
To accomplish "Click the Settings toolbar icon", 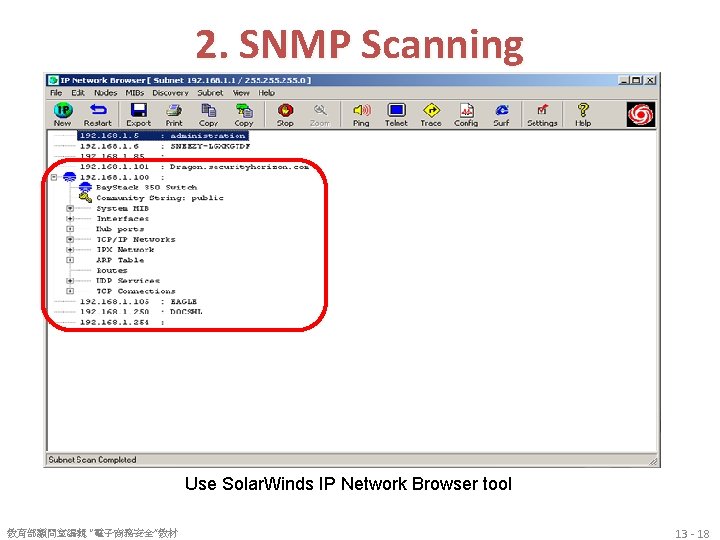I will coord(542,110).
